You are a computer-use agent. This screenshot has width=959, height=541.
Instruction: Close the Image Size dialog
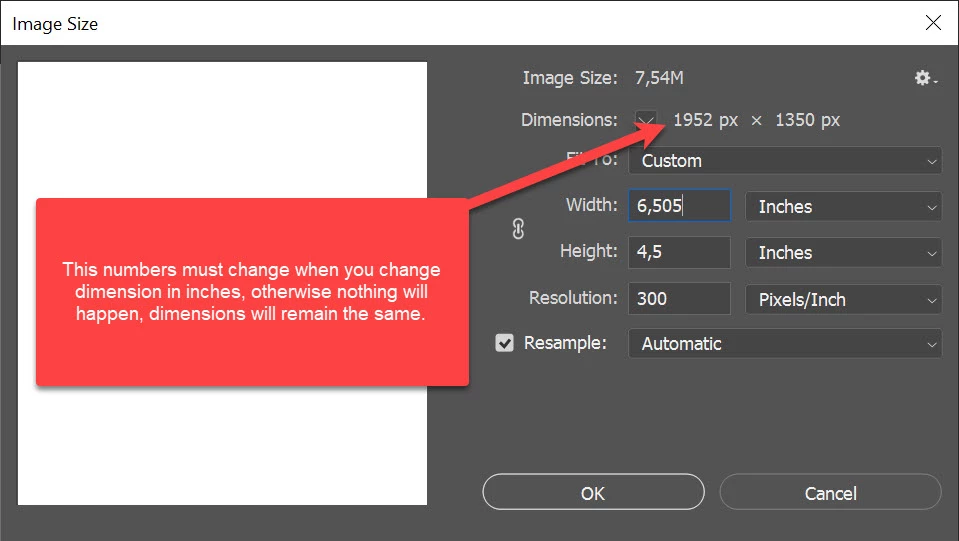click(933, 23)
